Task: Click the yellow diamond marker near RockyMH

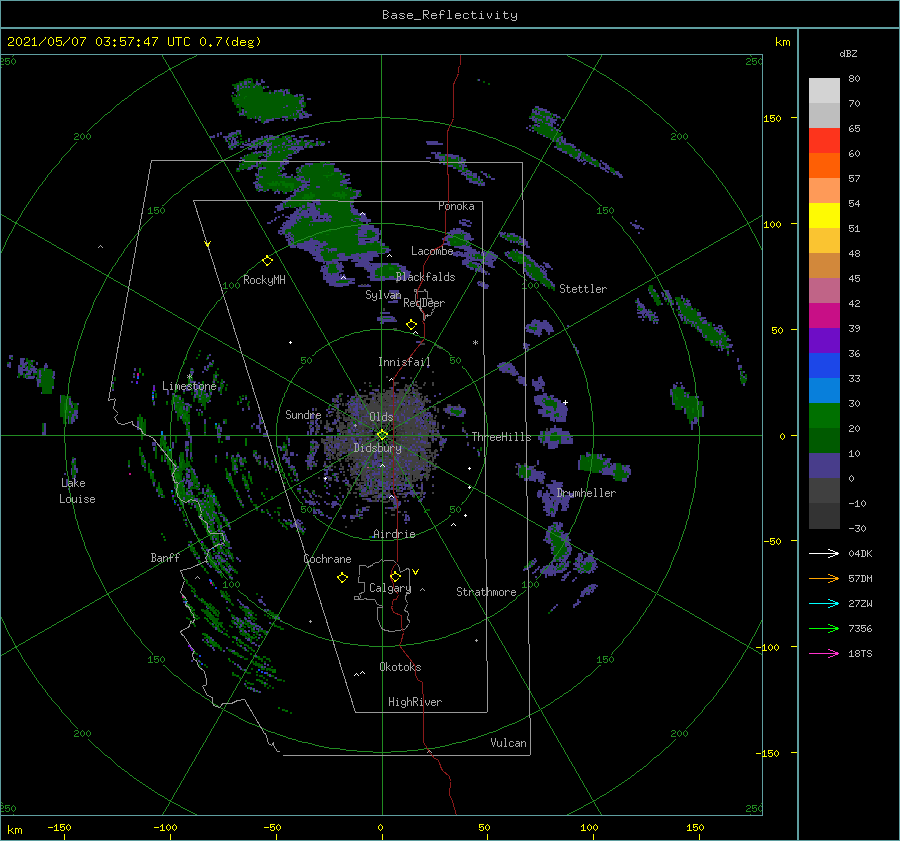Action: click(267, 261)
